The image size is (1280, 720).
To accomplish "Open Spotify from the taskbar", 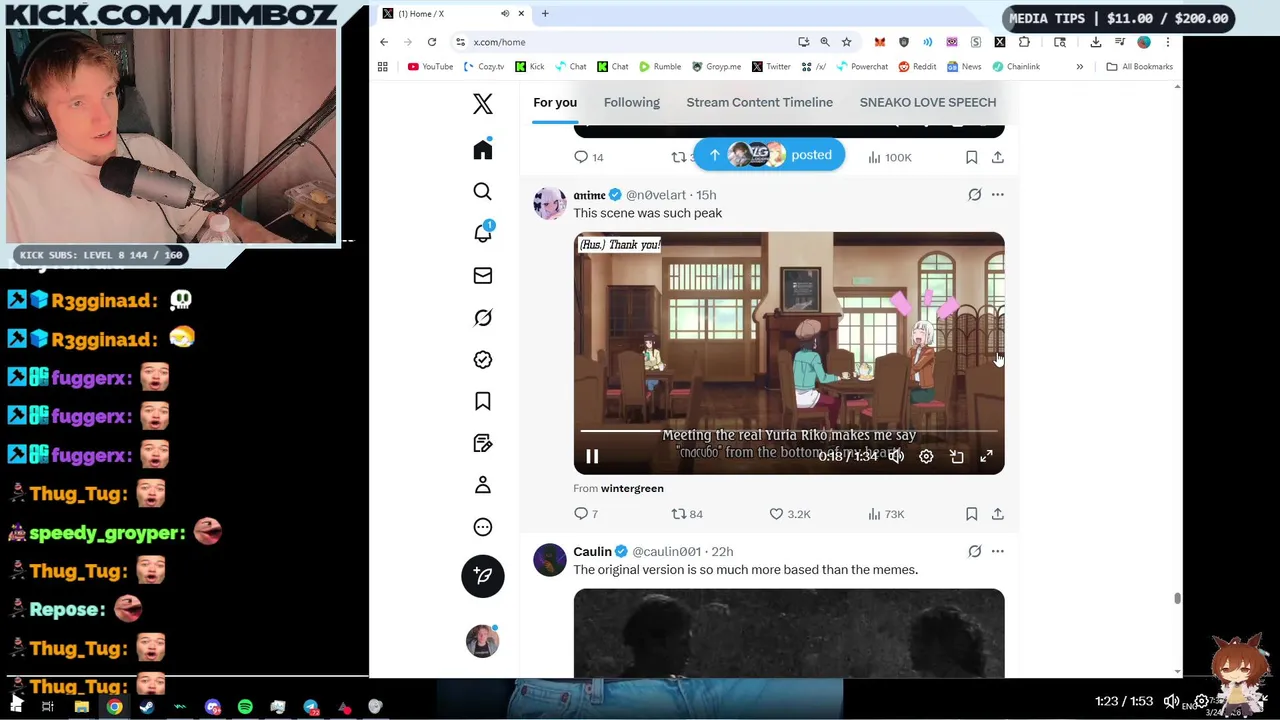I will pos(245,707).
